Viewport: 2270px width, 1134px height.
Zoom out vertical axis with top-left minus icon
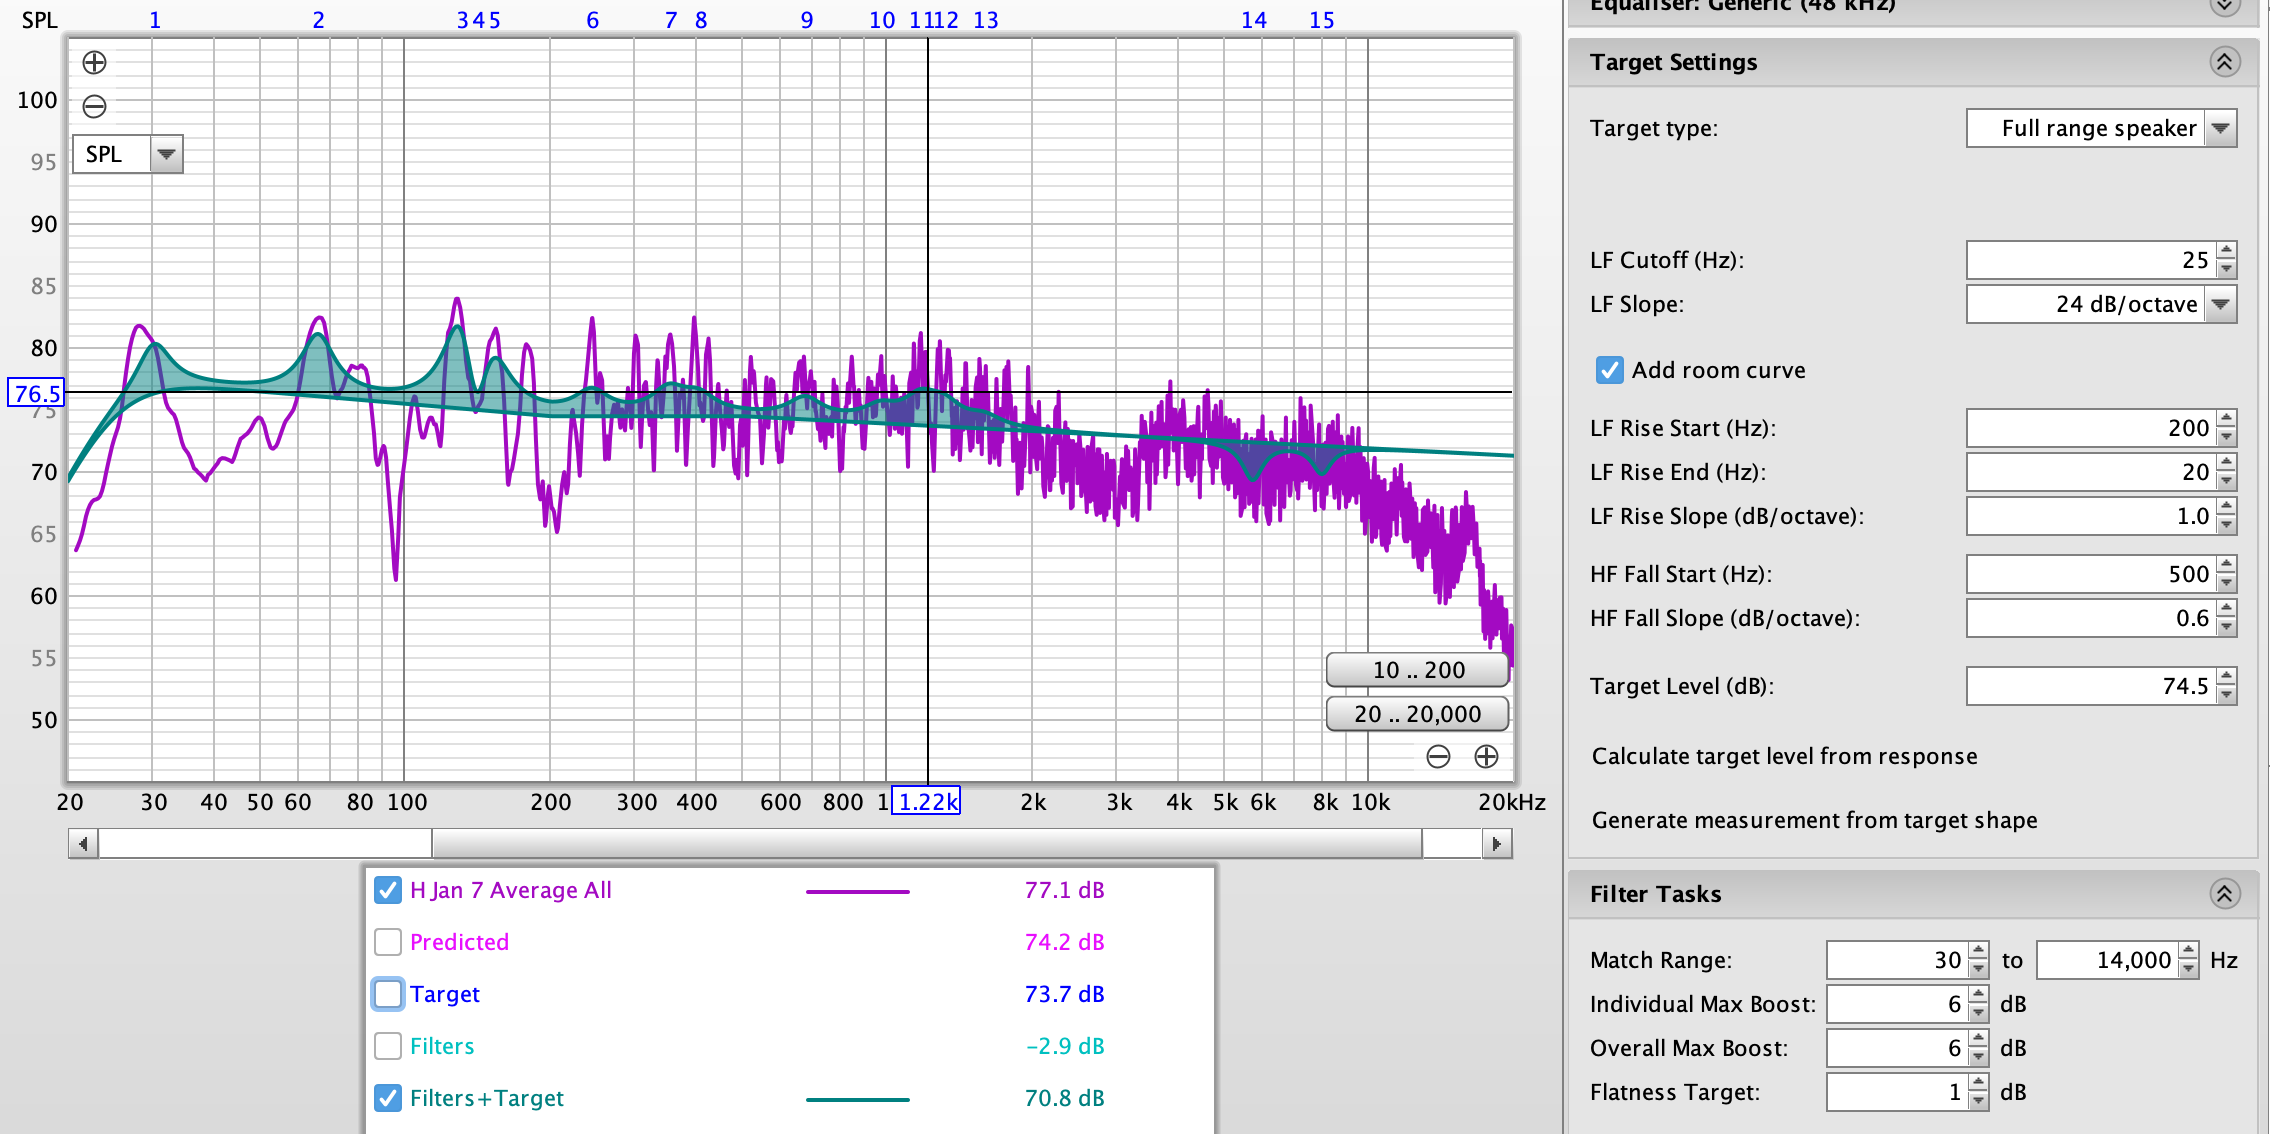tap(94, 106)
